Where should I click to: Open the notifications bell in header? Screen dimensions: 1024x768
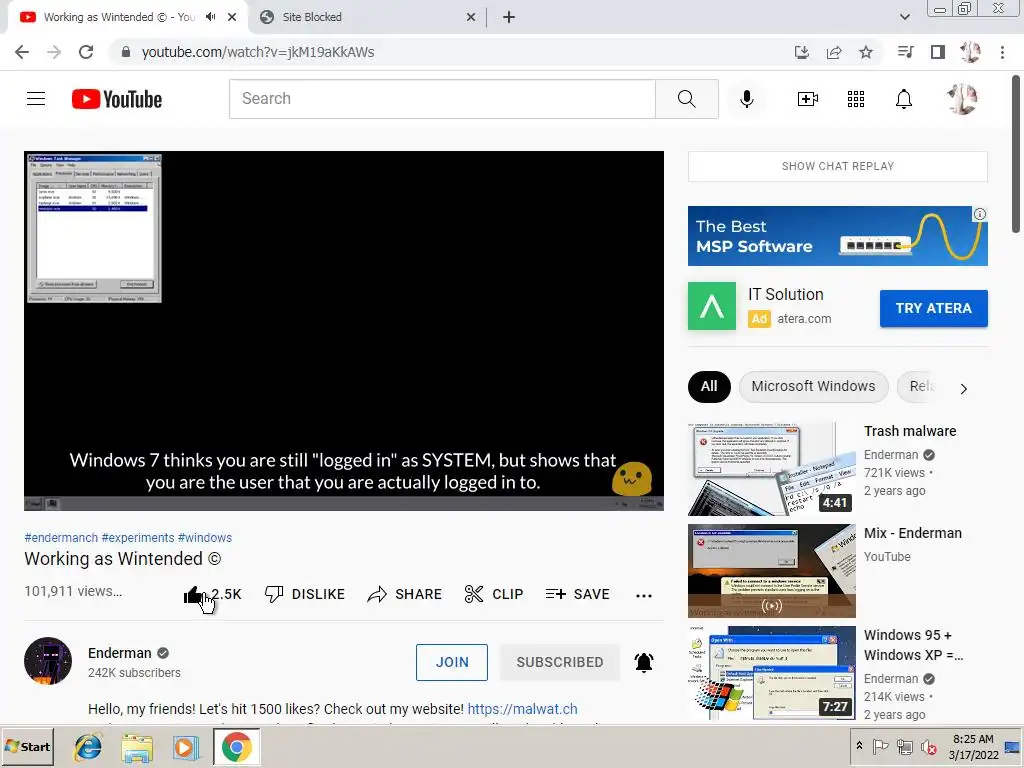point(904,99)
